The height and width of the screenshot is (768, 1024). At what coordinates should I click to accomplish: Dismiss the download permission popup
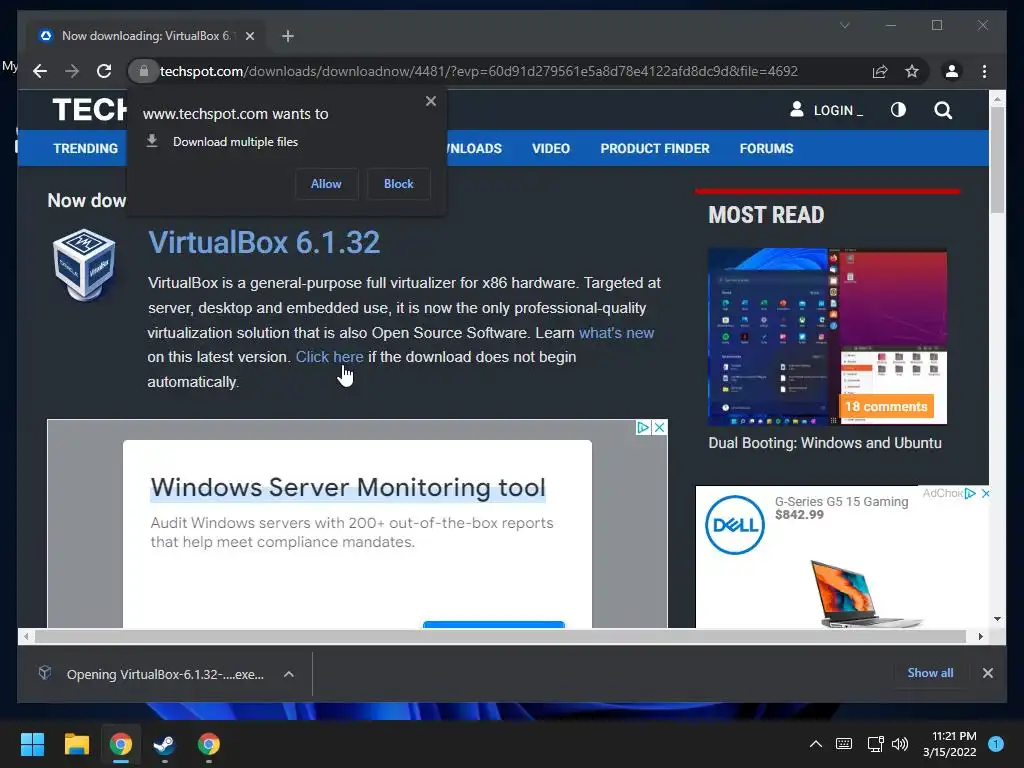pos(430,101)
